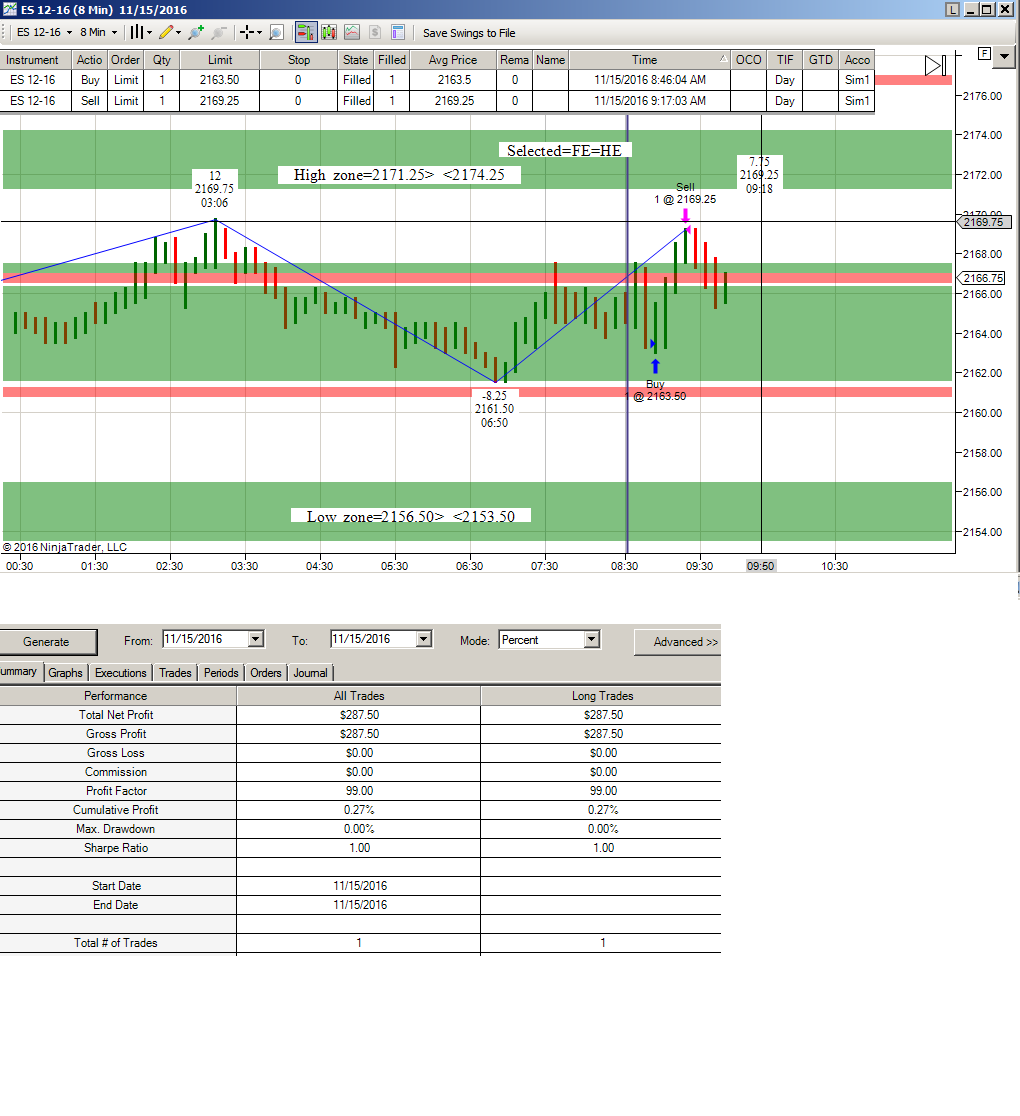Click the OCO column header
The image size is (1020, 1116).
pos(748,60)
